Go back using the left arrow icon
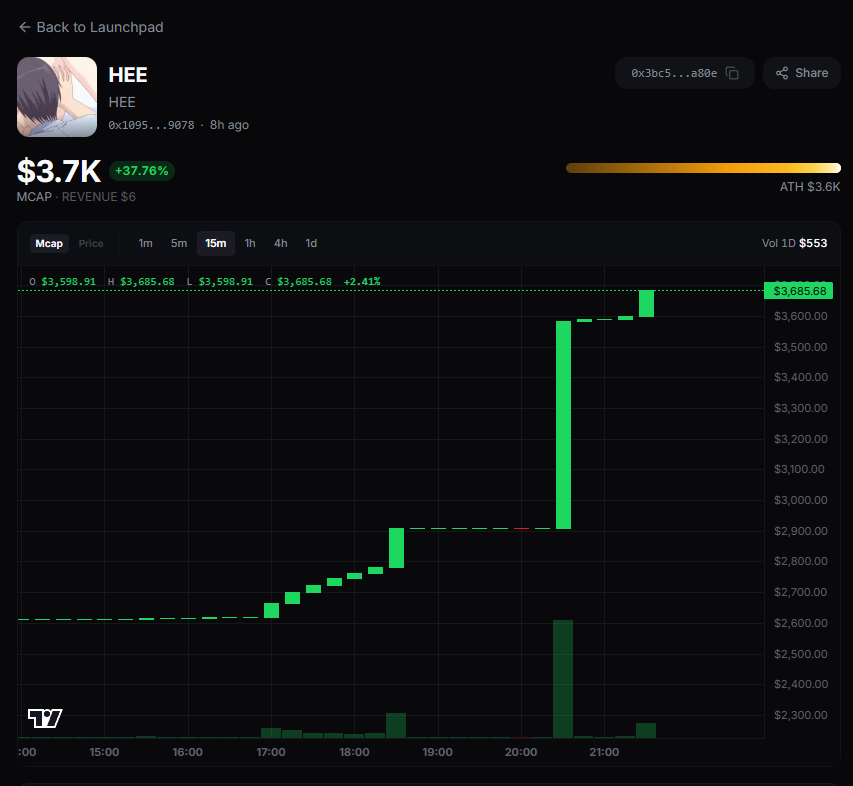The image size is (853, 786). 24,27
